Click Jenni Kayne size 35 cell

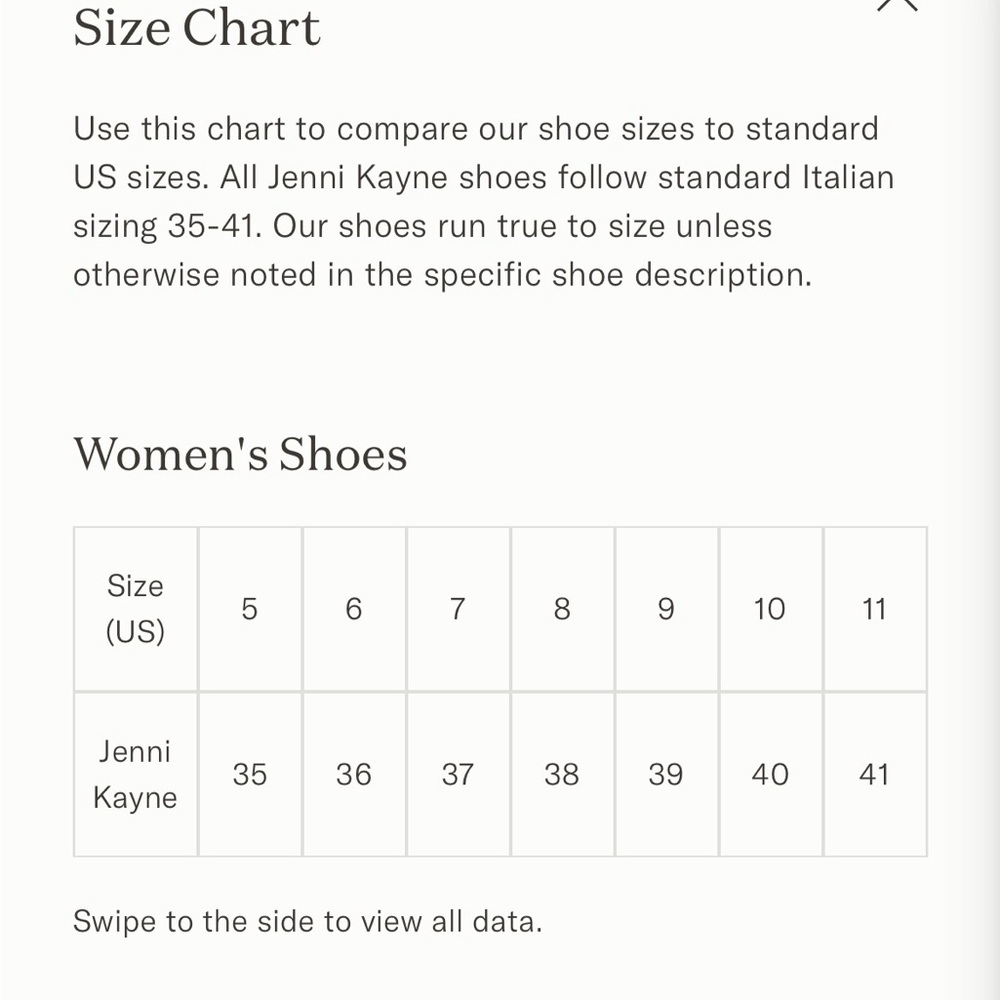(x=250, y=774)
